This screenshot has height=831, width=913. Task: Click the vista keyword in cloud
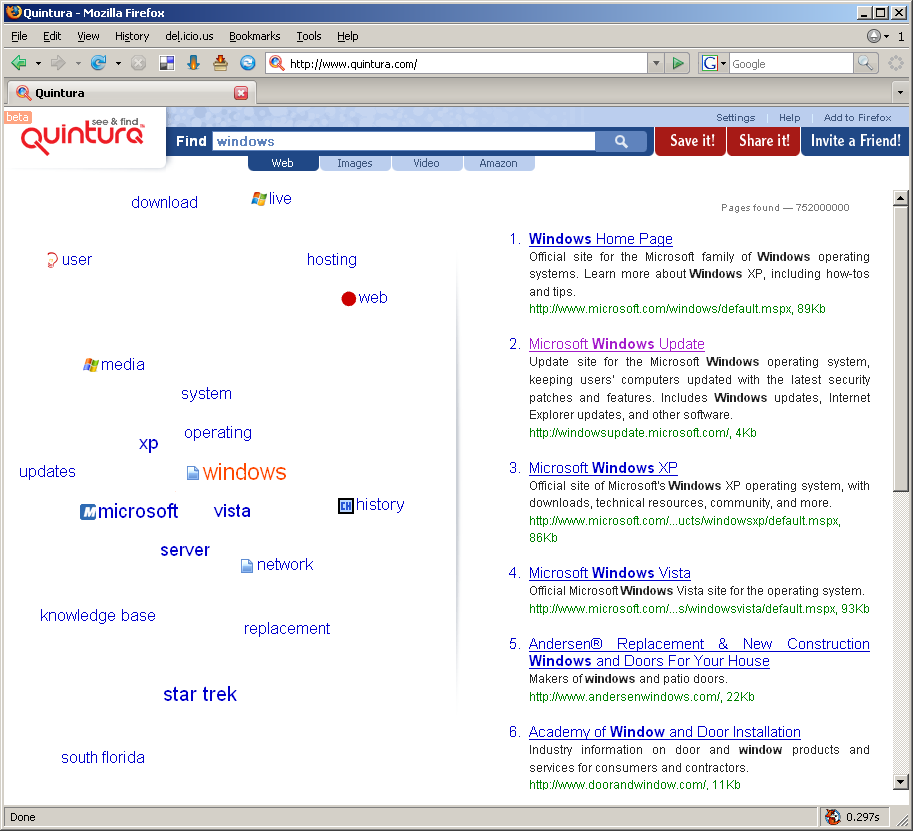click(232, 511)
